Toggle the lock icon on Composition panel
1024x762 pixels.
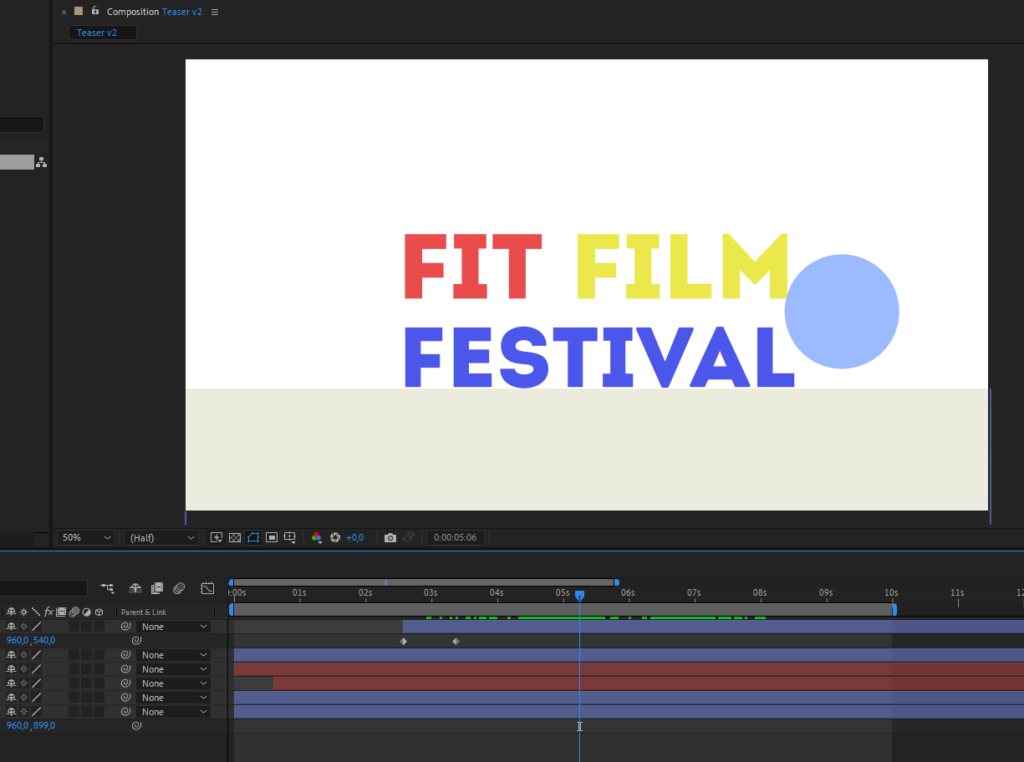[95, 11]
